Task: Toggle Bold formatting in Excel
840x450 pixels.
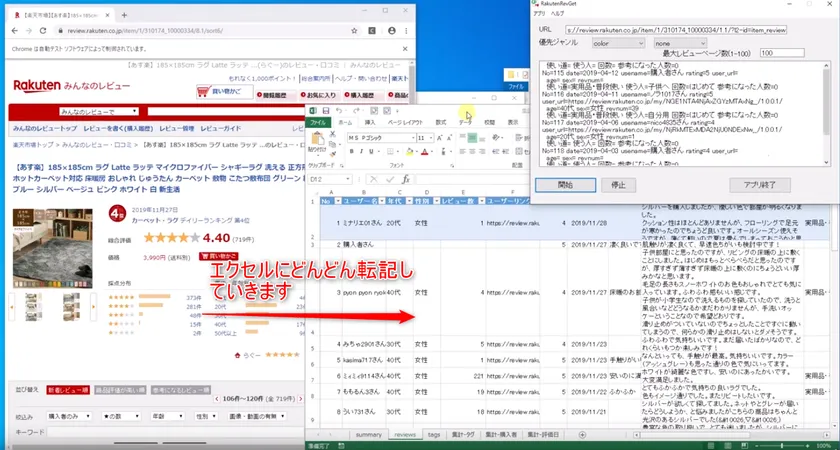Action: (x=352, y=152)
